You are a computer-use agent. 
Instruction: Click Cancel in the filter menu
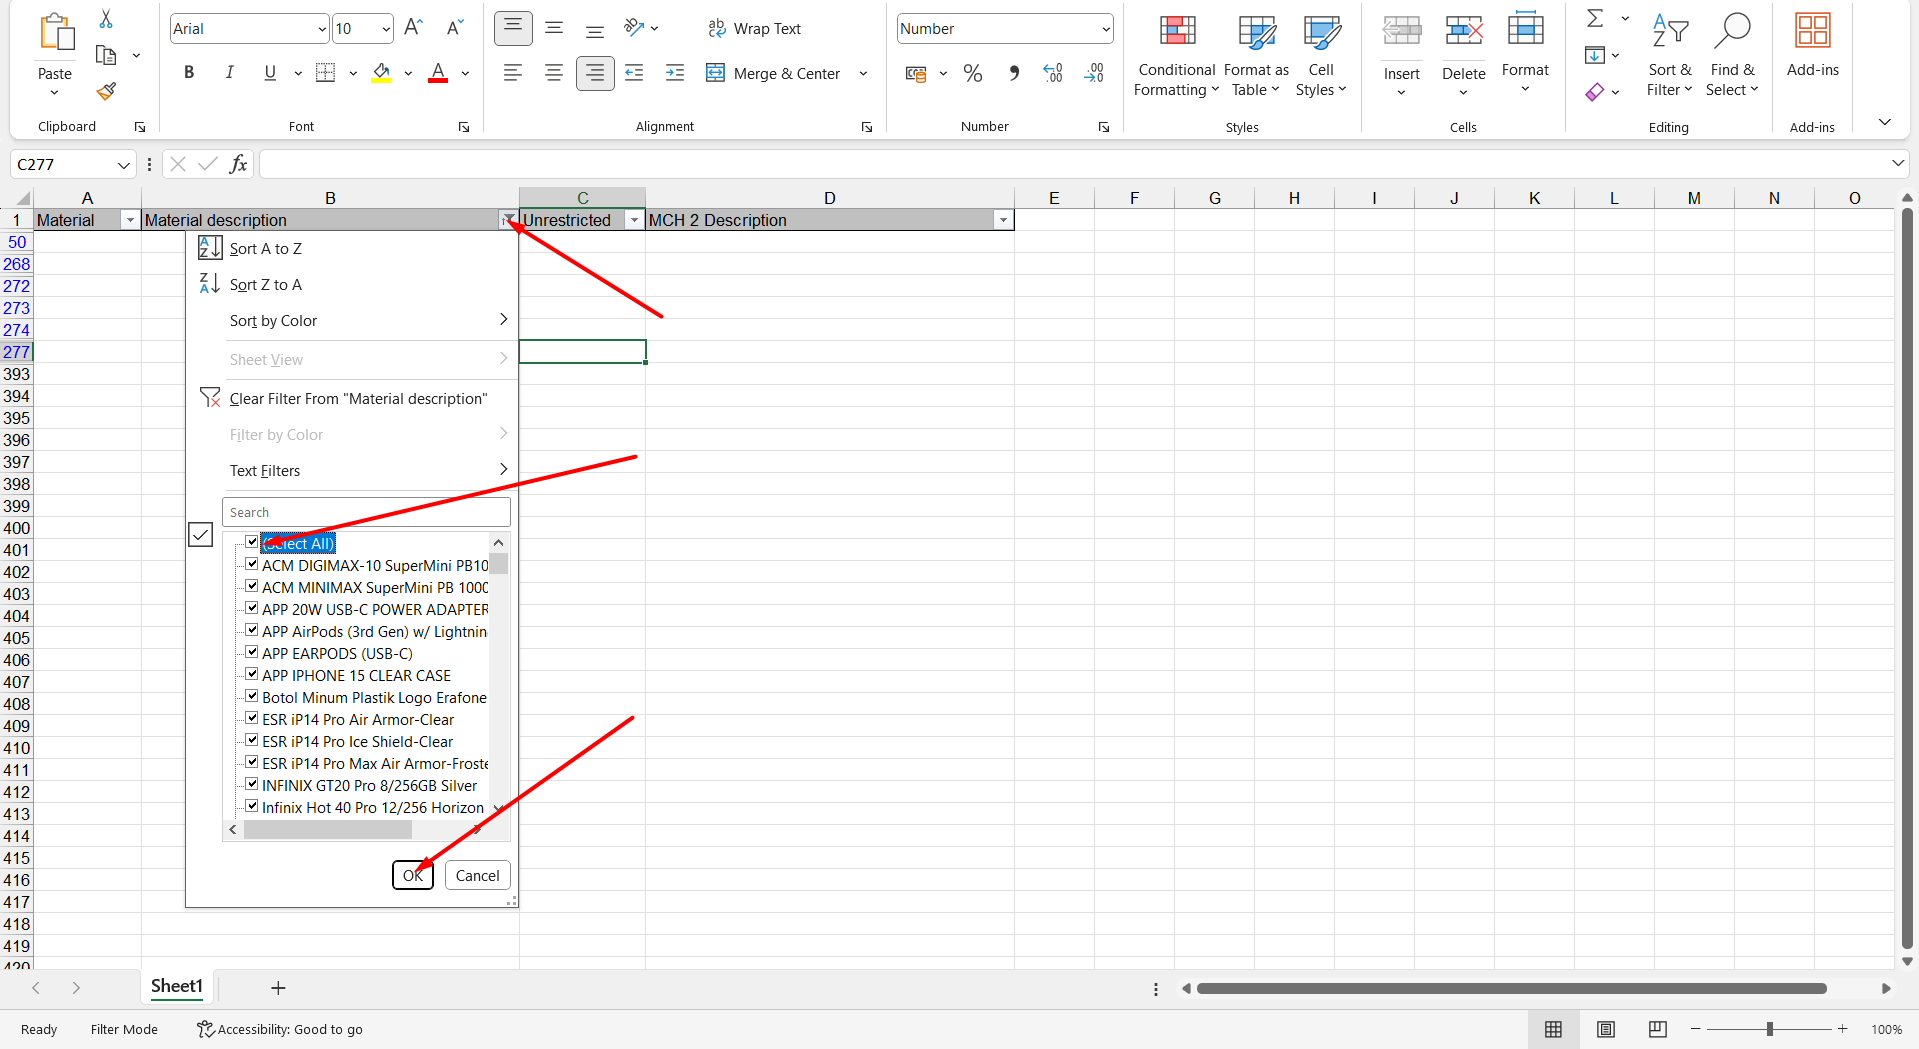477,875
